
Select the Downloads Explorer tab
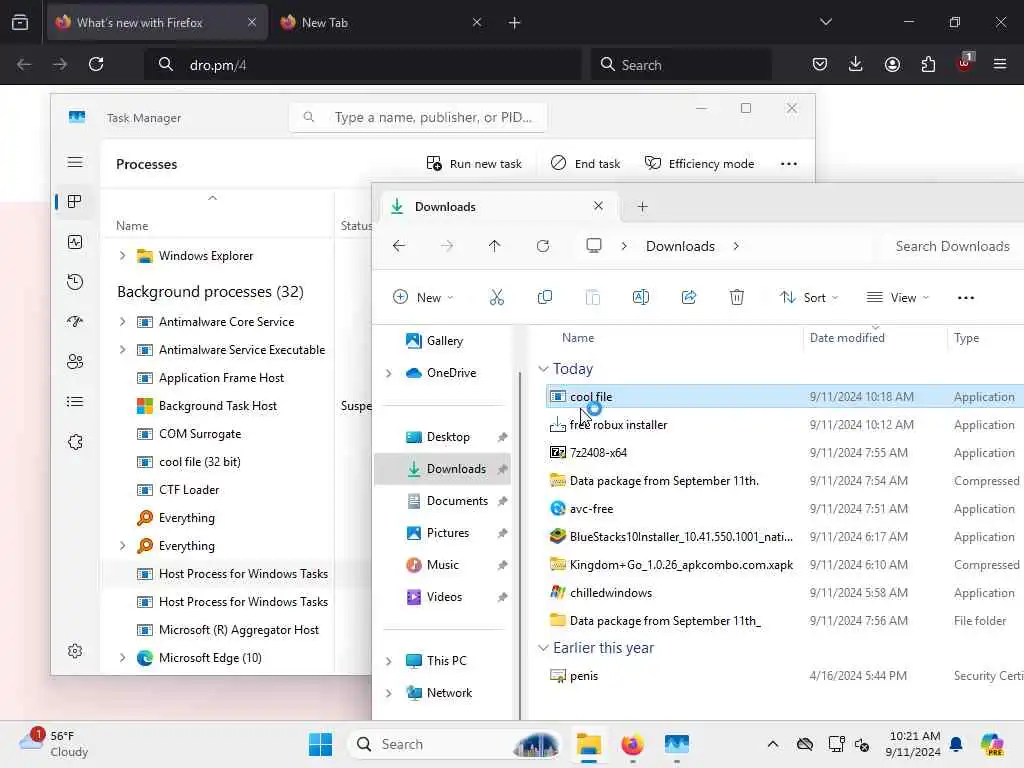coord(500,206)
